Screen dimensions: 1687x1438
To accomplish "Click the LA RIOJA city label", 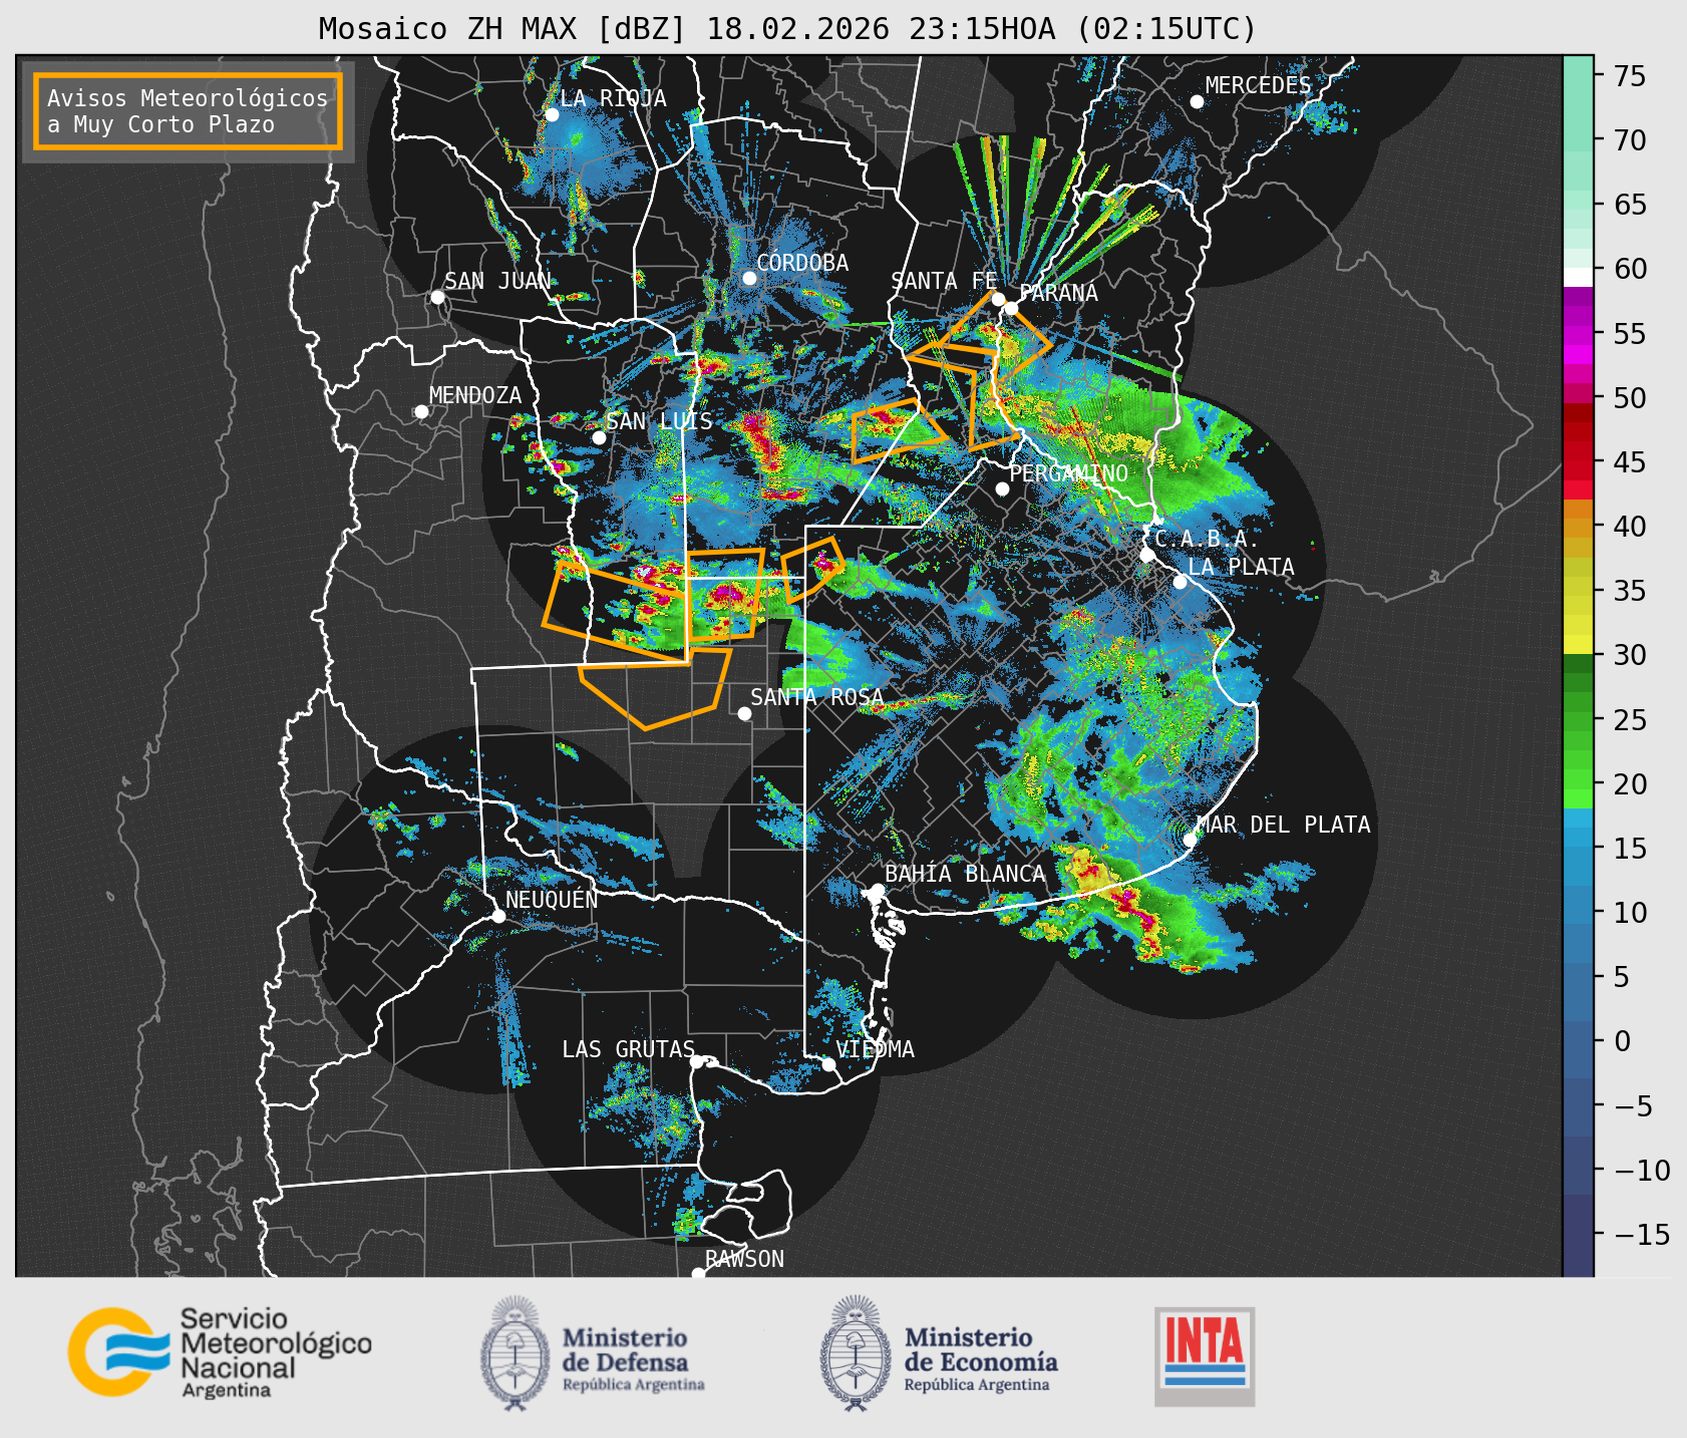I will pyautogui.click(x=613, y=98).
